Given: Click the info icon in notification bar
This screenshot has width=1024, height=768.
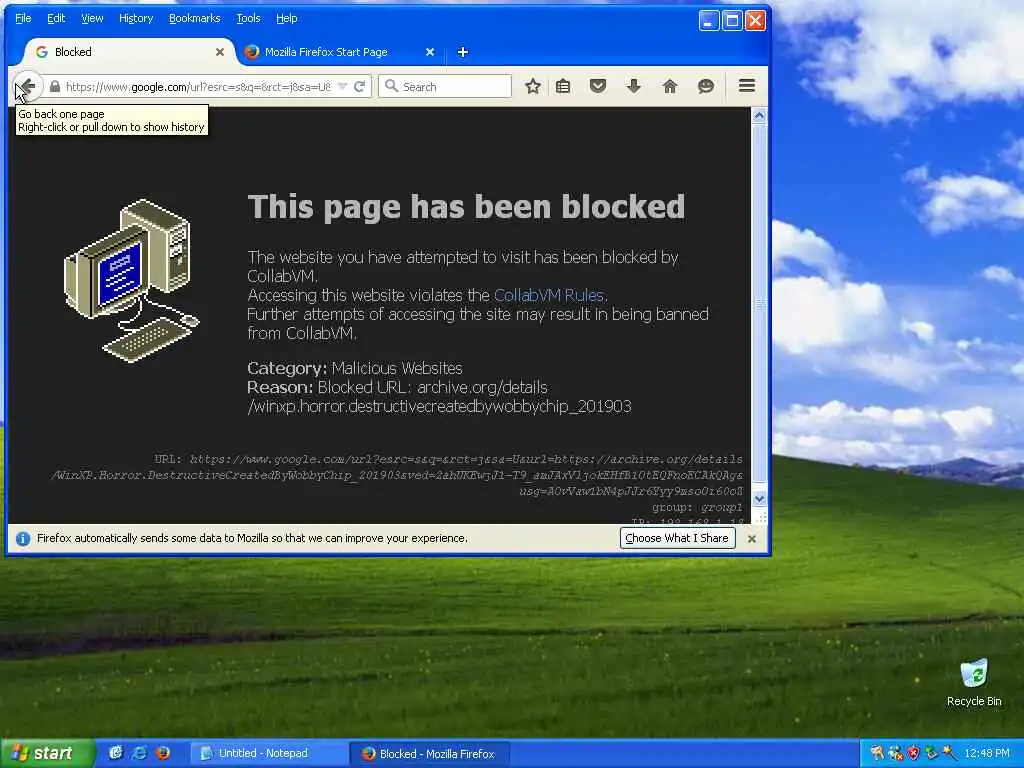Looking at the screenshot, I should tap(23, 539).
